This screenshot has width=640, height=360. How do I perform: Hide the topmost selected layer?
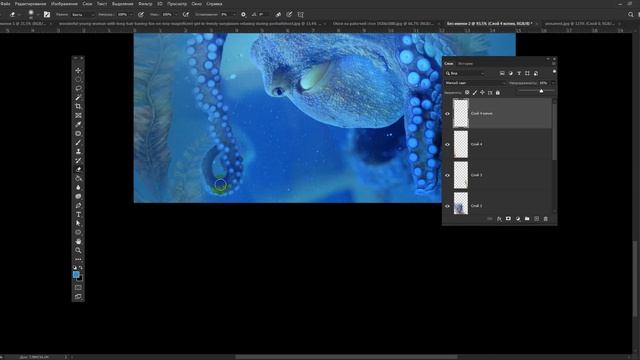click(x=447, y=113)
